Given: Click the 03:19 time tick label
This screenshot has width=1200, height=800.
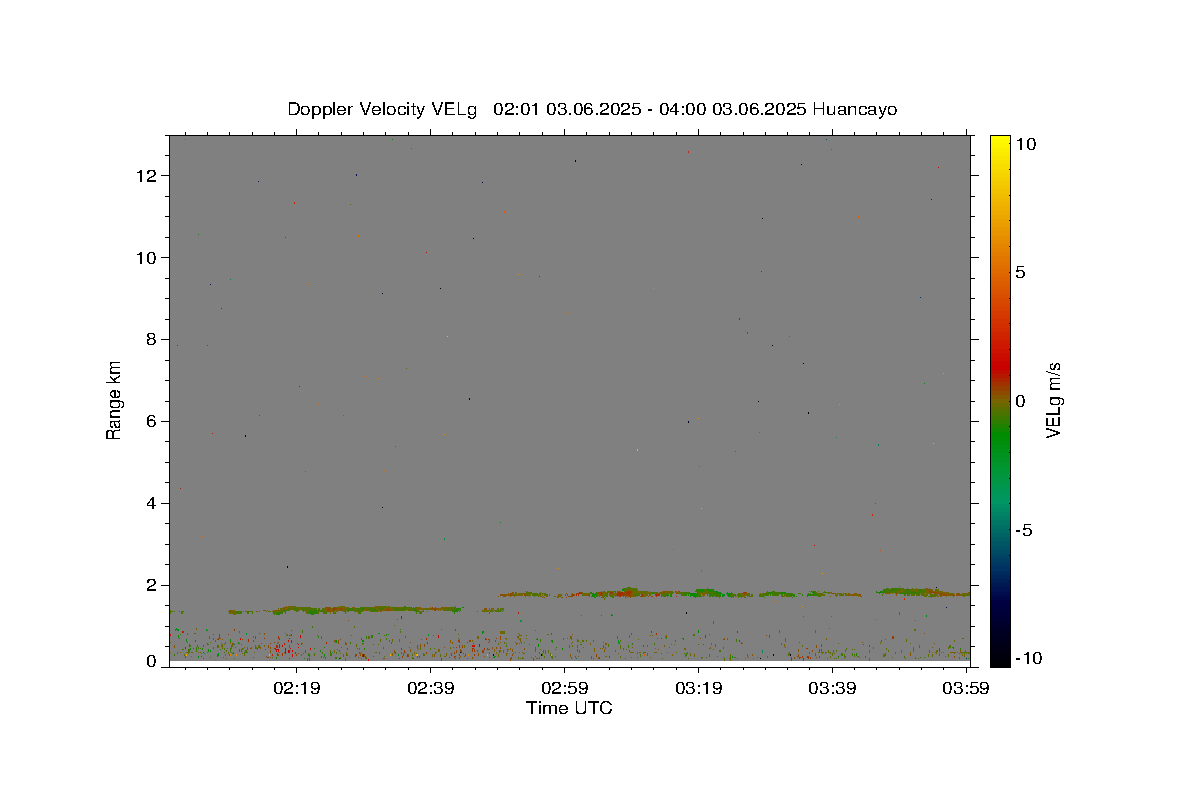Looking at the screenshot, I should 698,688.
